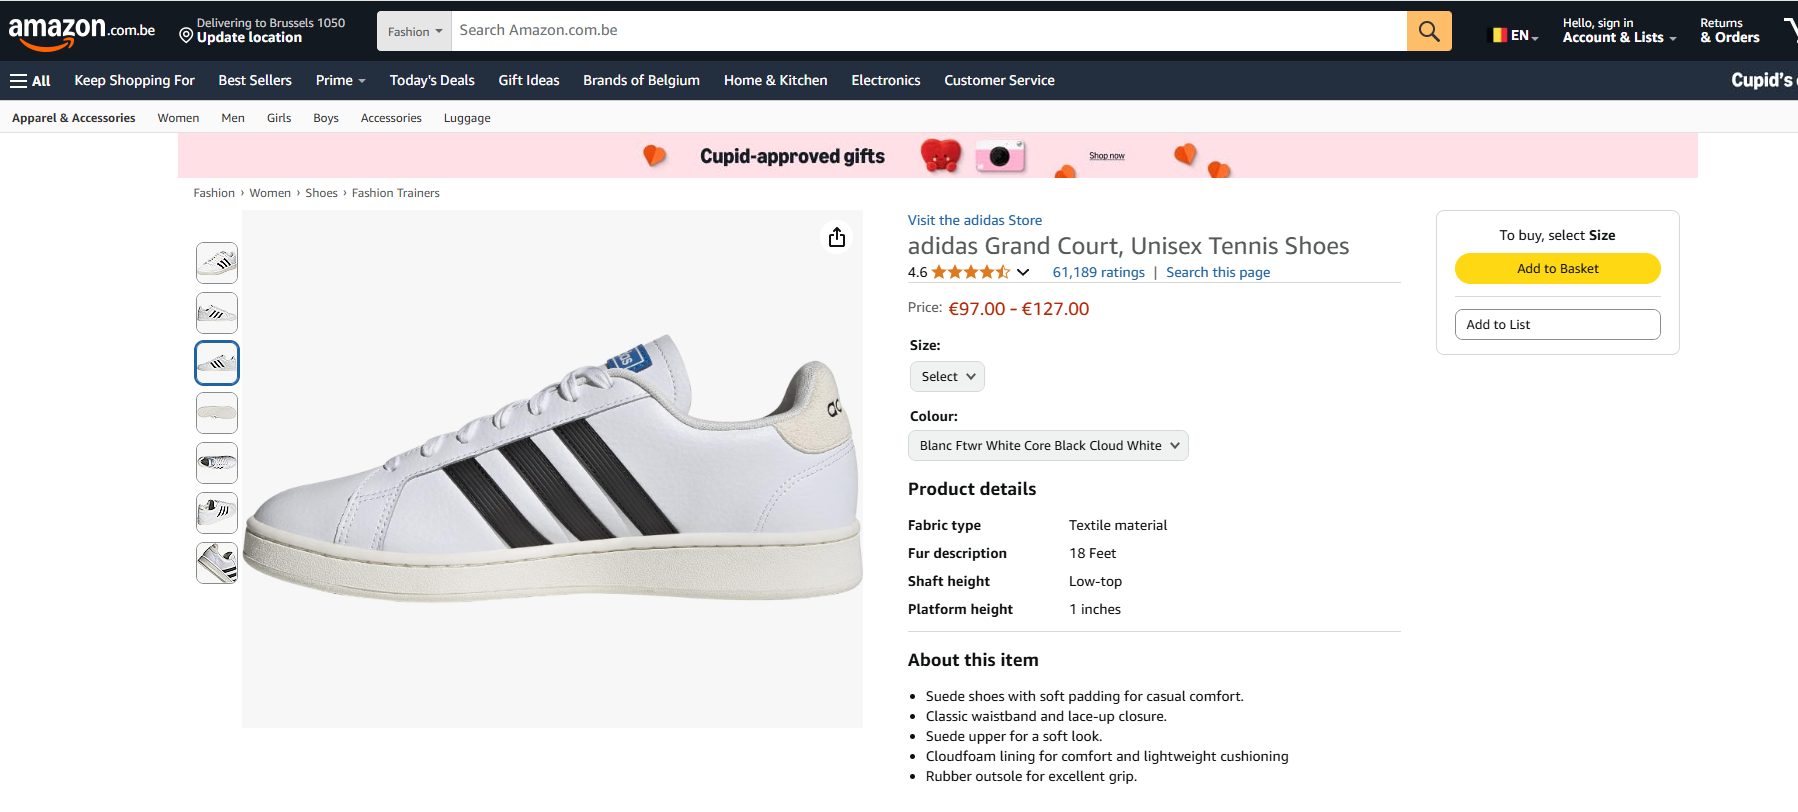Click the Amazon.com.be logo

pos(81,32)
